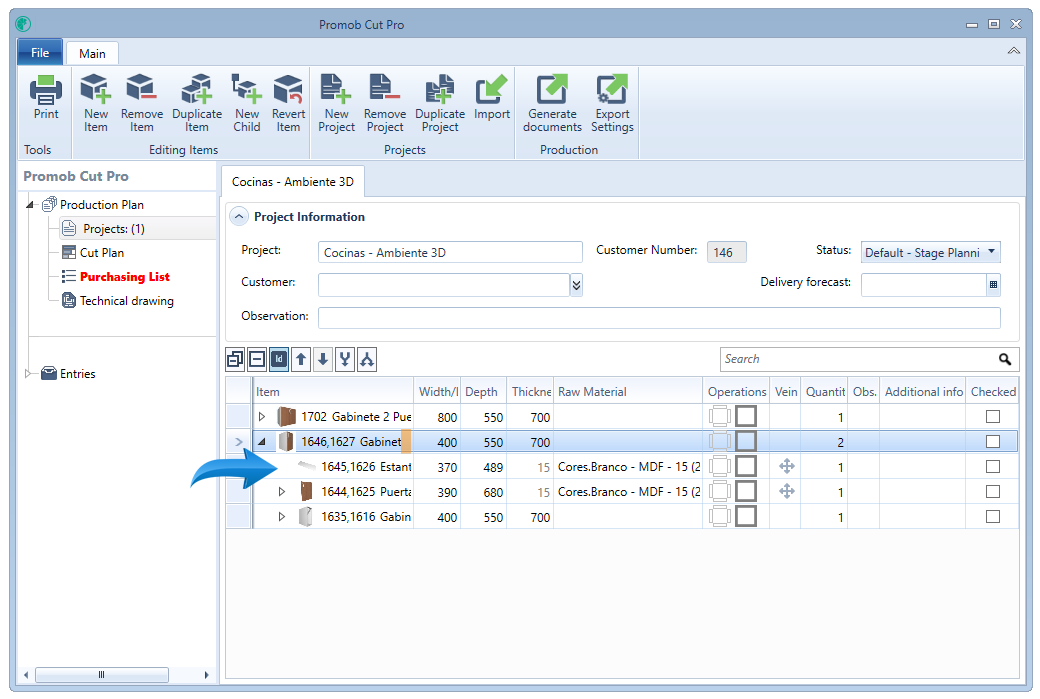Click the search magnifier icon
The image size is (1040, 699).
[x=1005, y=359]
